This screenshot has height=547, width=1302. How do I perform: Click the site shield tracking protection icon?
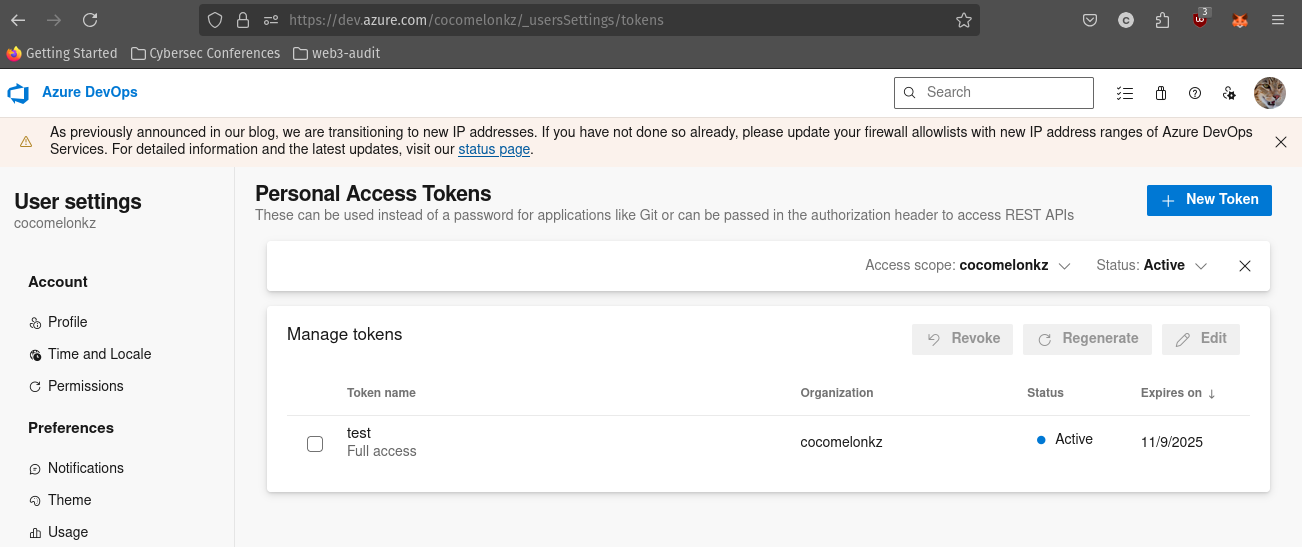(215, 20)
